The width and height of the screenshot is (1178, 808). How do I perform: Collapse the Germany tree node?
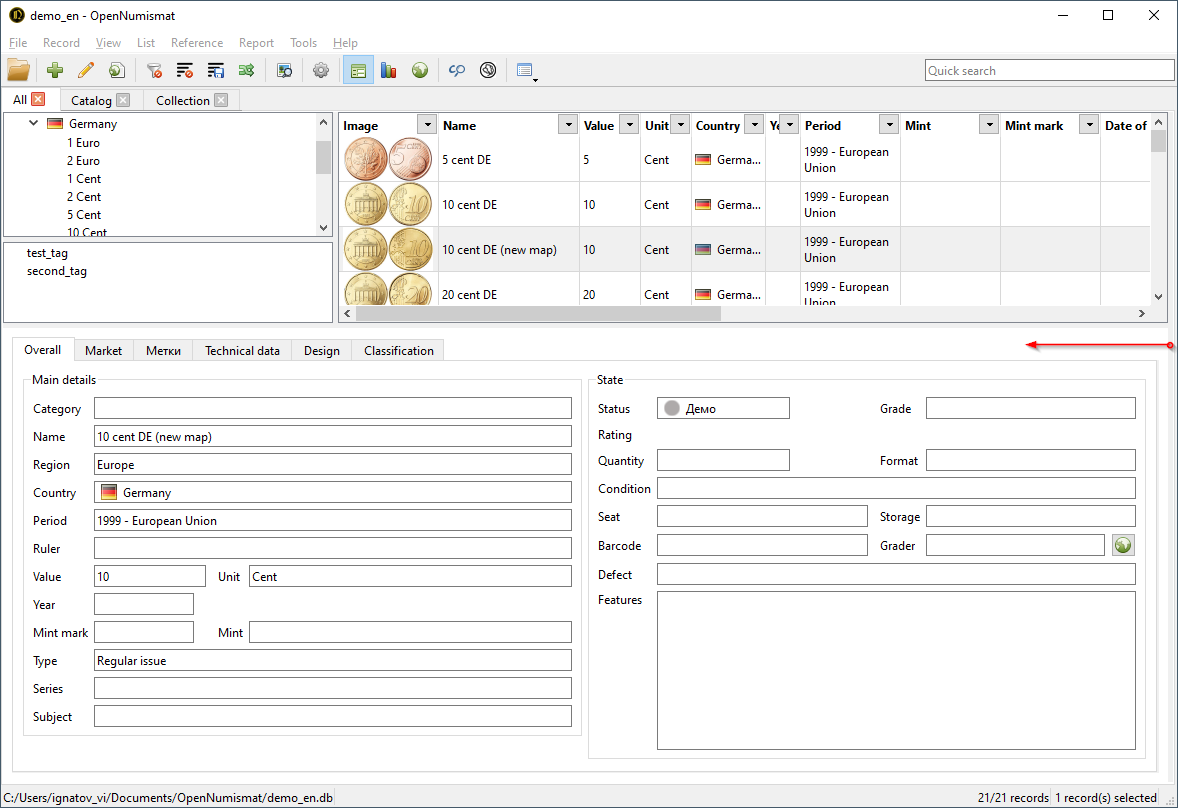coord(34,124)
